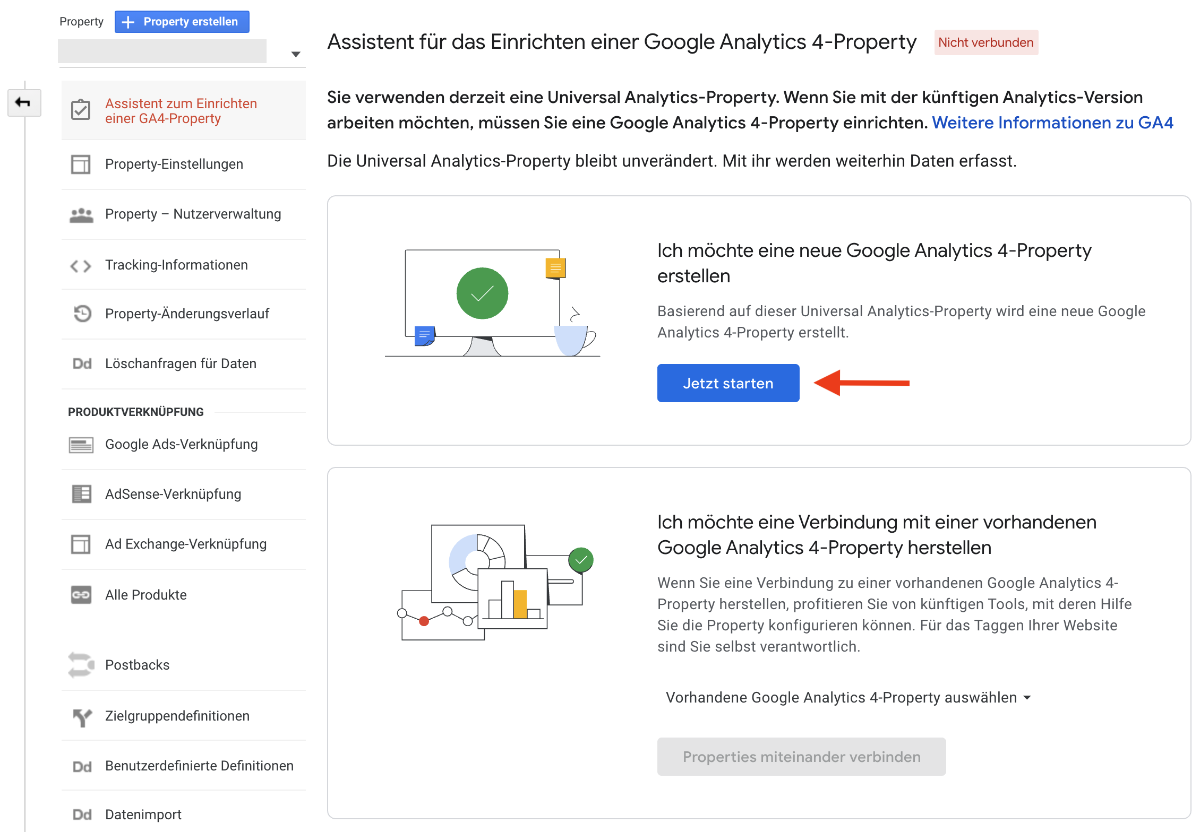This screenshot has width=1200, height=832.
Task: Open Google Ads-Verknüpfung
Action: point(183,445)
